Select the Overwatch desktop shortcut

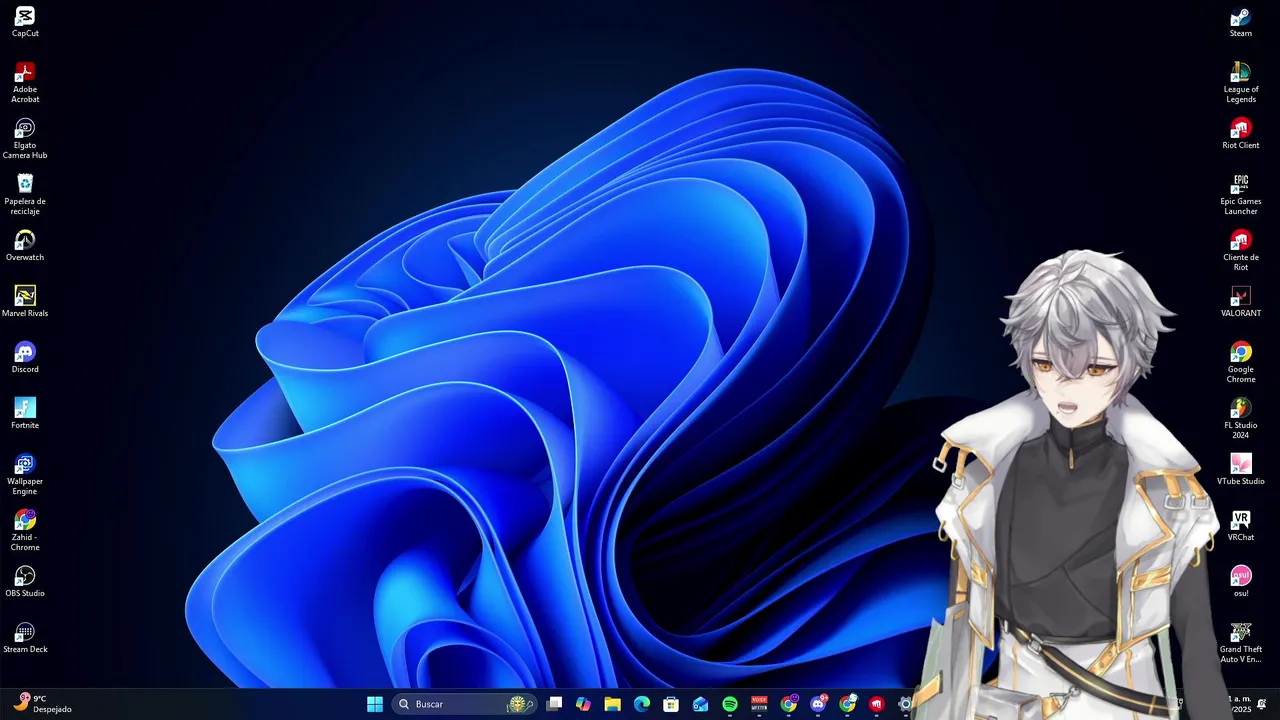click(25, 246)
